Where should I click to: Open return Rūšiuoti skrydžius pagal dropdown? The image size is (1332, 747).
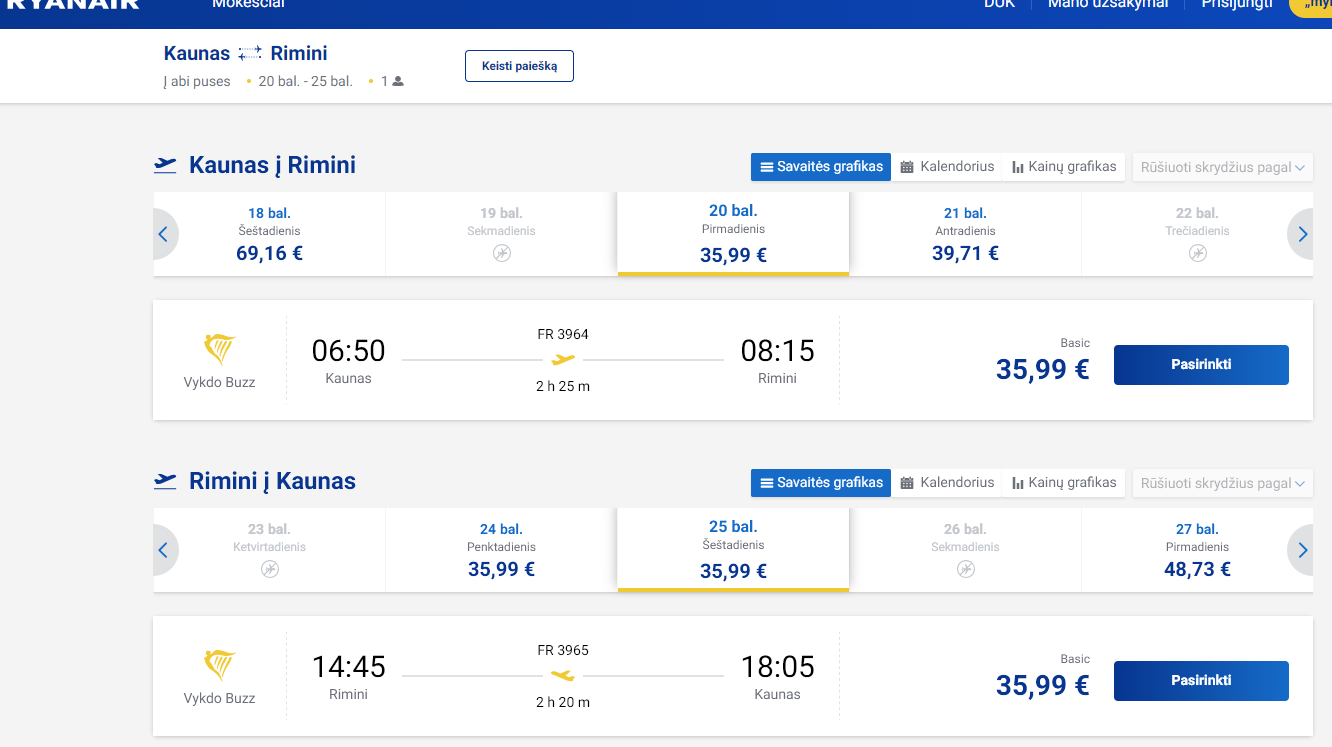tap(1223, 483)
